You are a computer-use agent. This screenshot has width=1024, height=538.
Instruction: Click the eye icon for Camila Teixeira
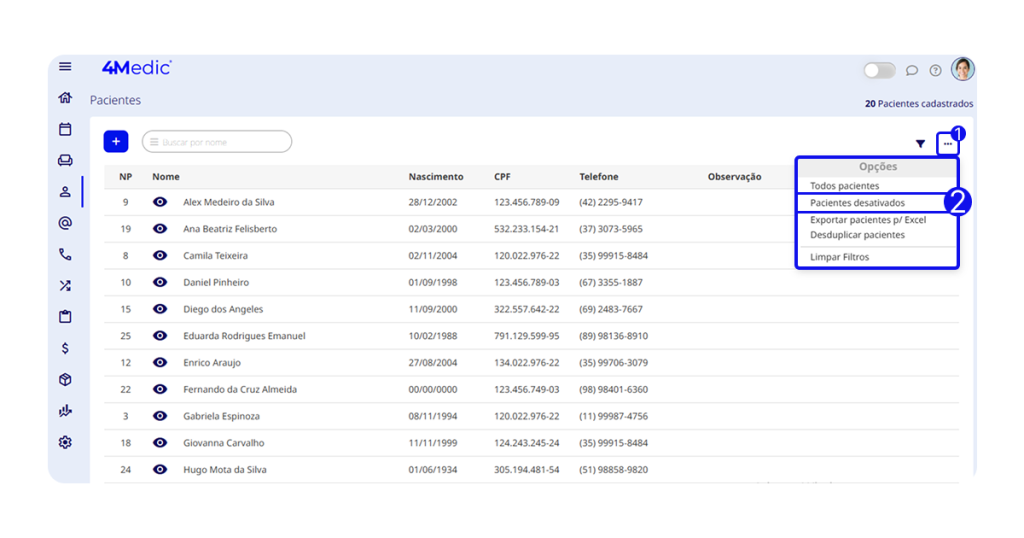(160, 256)
